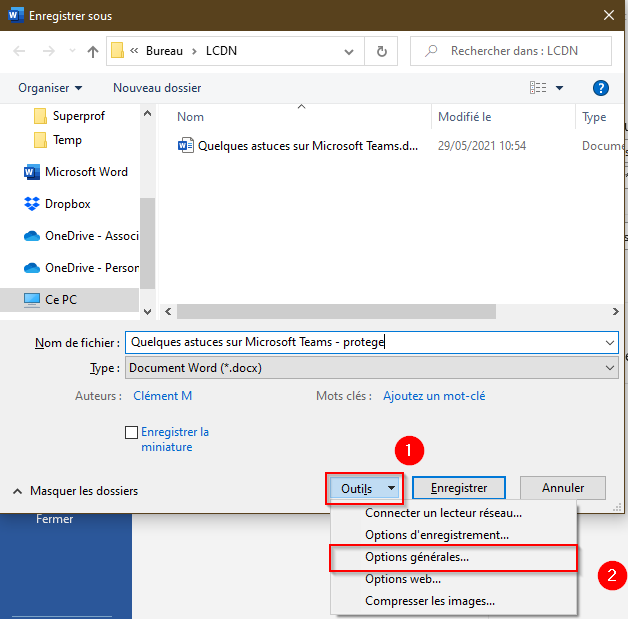The height and width of the screenshot is (619, 628).
Task: Select Compresser les images menu entry
Action: tap(429, 601)
